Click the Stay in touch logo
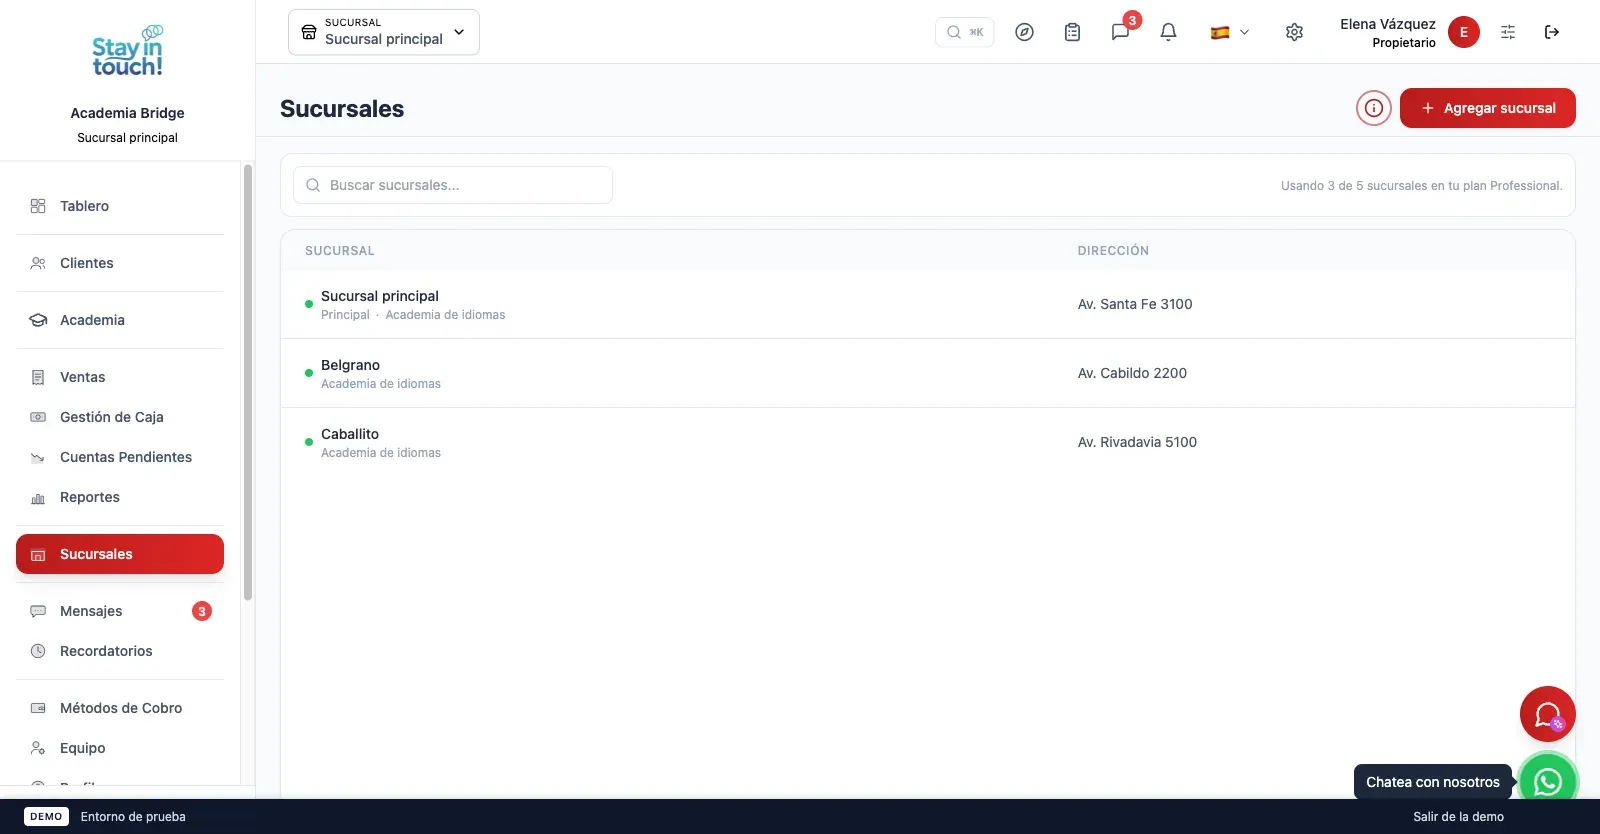The image size is (1600, 834). pos(127,51)
